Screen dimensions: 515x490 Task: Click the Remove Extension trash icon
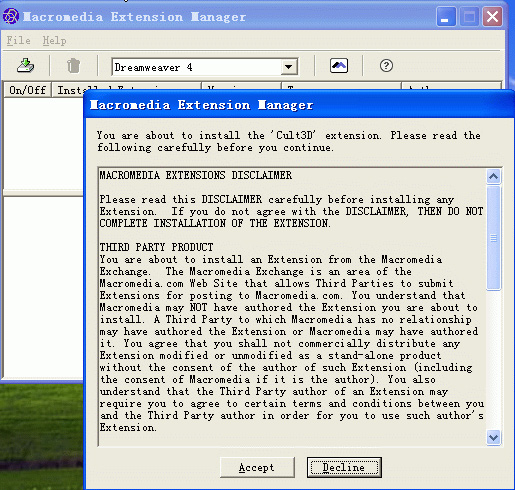(73, 66)
